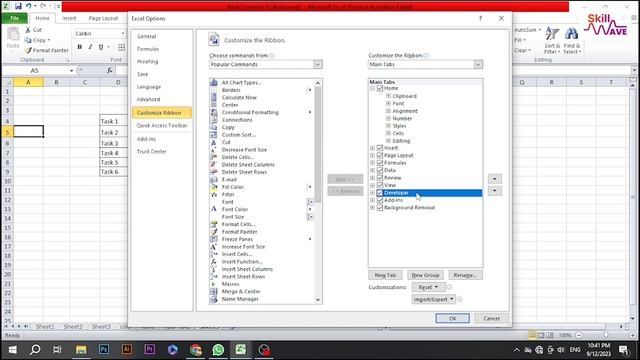Click the Rename button
640x360 pixels.
tap(465, 275)
